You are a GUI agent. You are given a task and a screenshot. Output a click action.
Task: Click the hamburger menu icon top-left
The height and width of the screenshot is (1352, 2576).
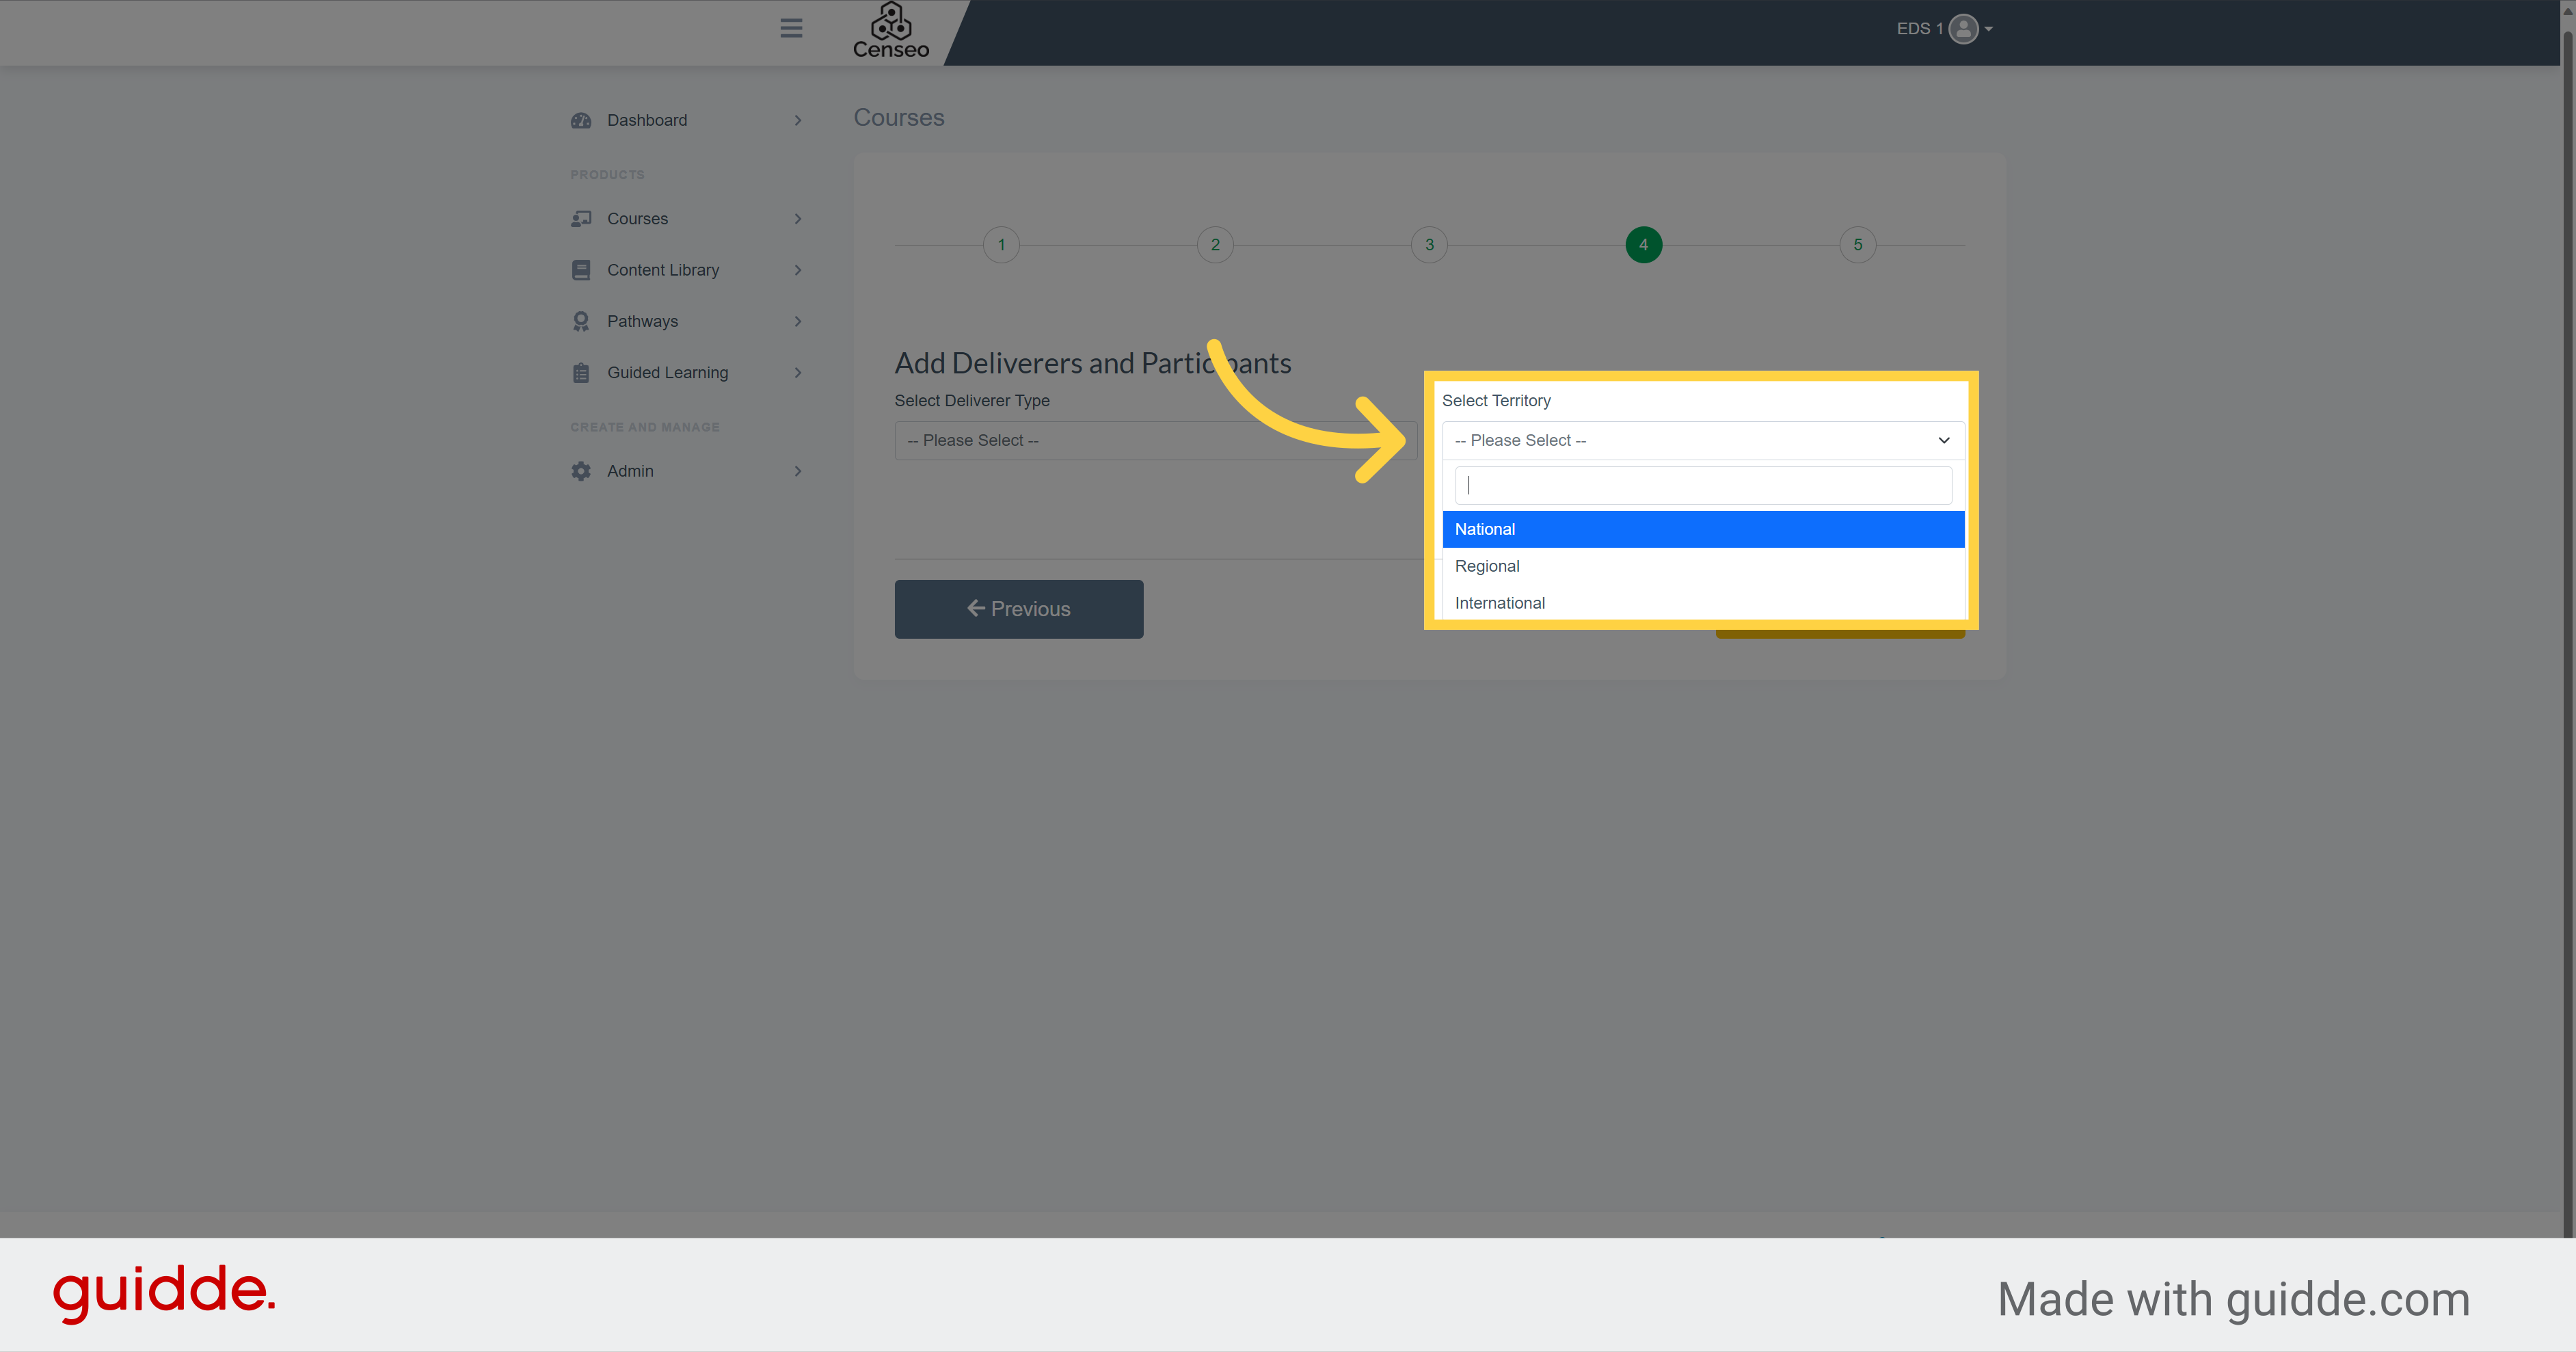click(789, 27)
